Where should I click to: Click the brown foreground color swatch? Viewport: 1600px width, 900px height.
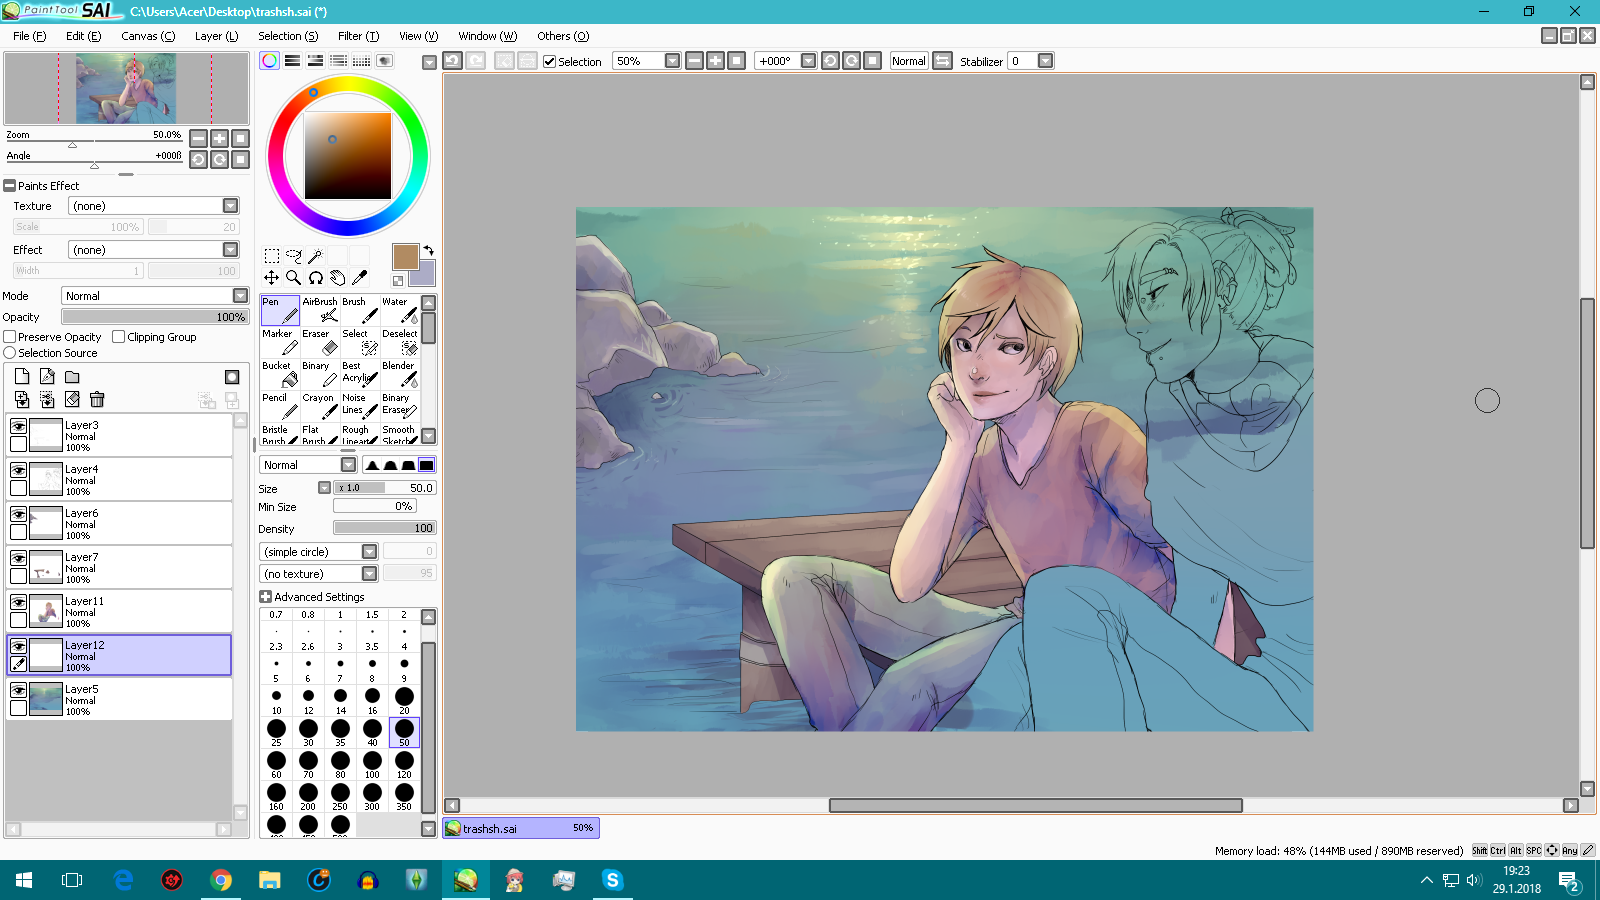tap(405, 257)
